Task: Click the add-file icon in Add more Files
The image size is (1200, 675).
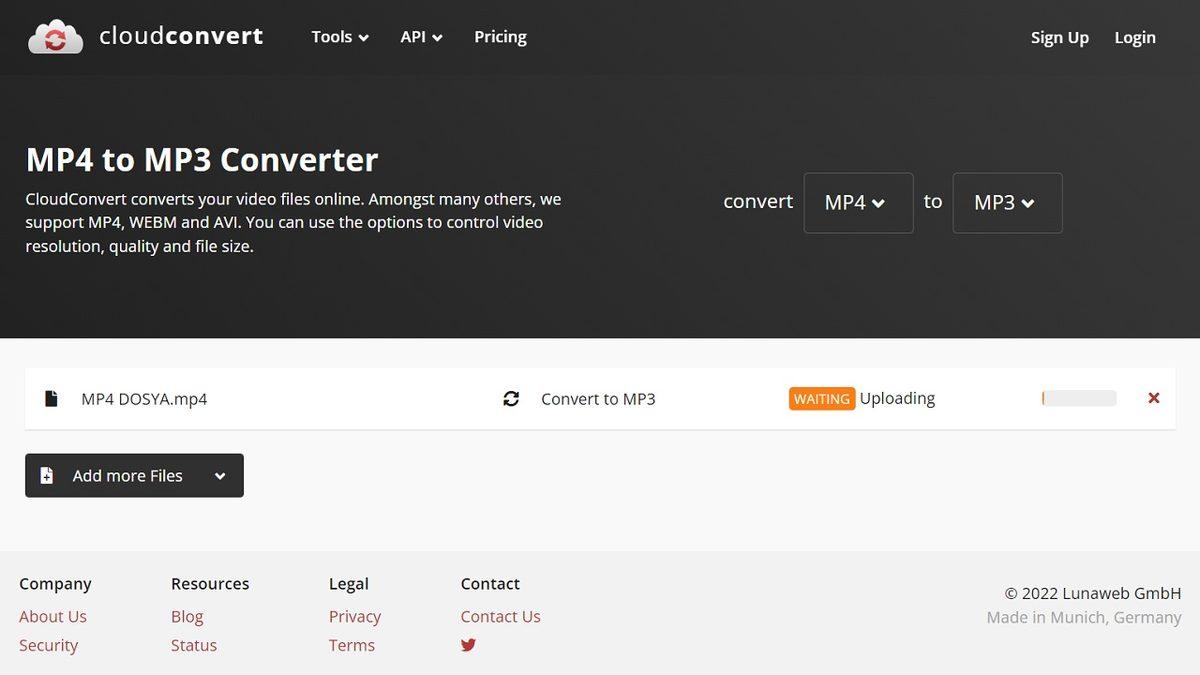Action: tap(47, 476)
